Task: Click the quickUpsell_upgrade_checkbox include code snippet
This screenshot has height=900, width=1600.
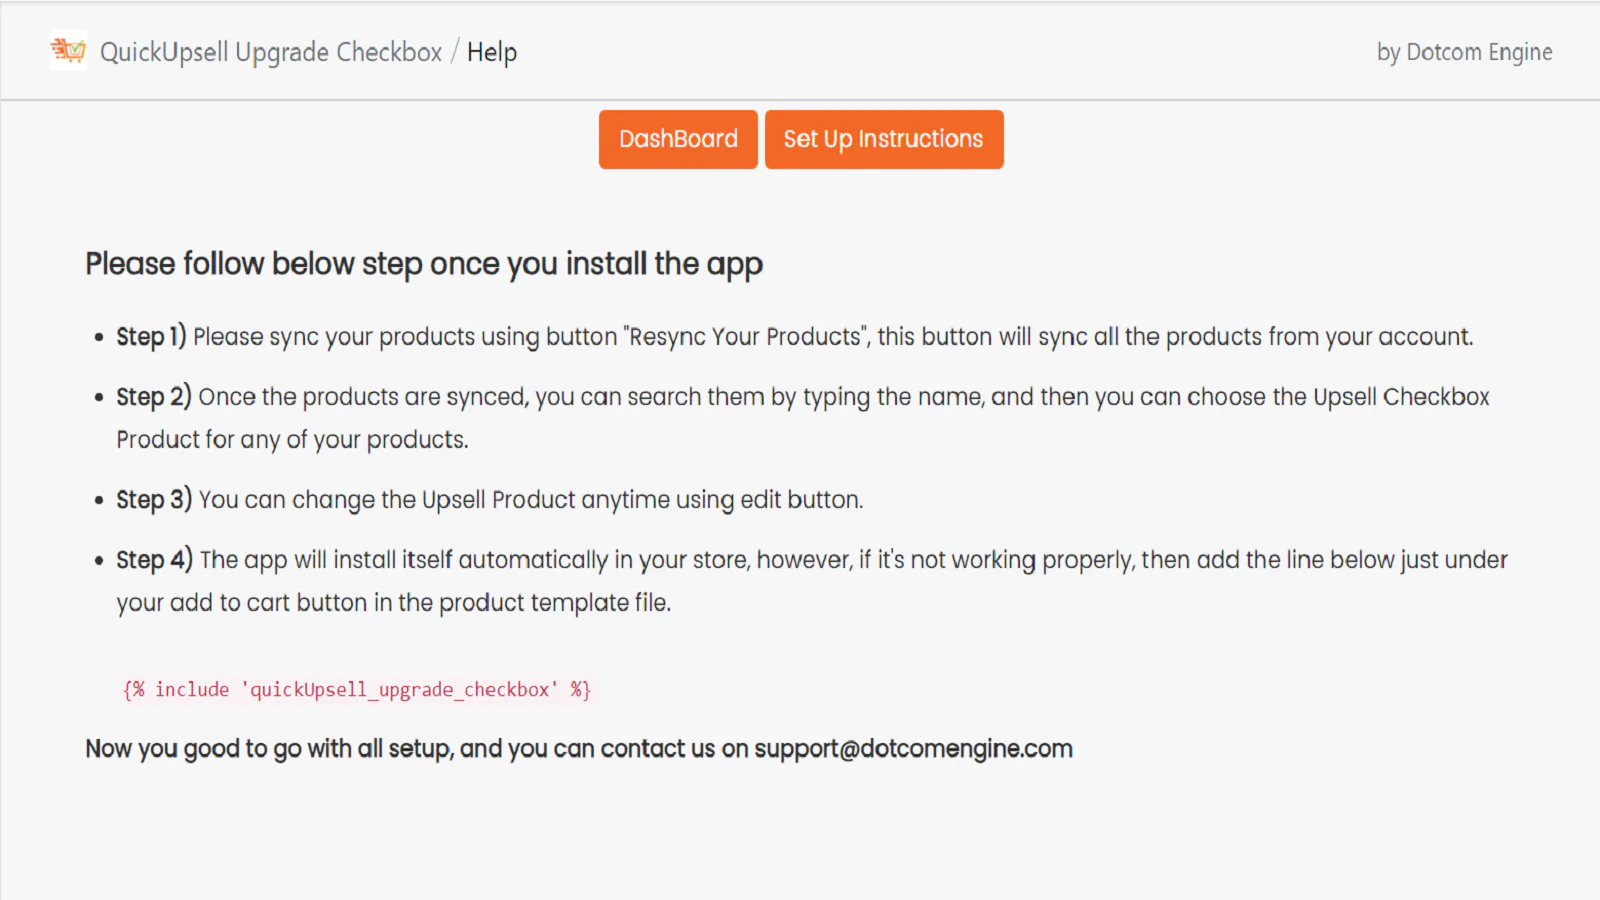Action: (x=357, y=690)
